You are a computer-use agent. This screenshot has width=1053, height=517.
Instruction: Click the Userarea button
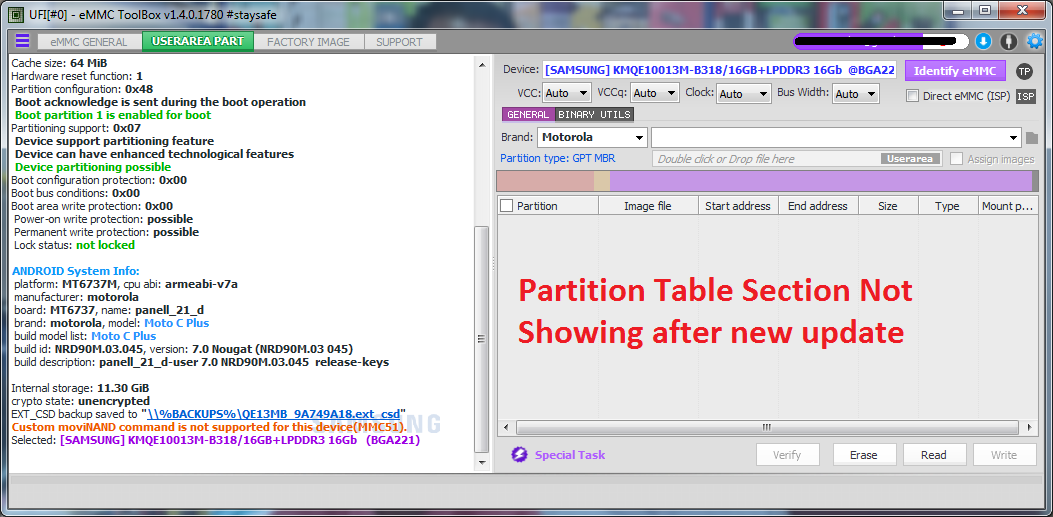point(910,159)
